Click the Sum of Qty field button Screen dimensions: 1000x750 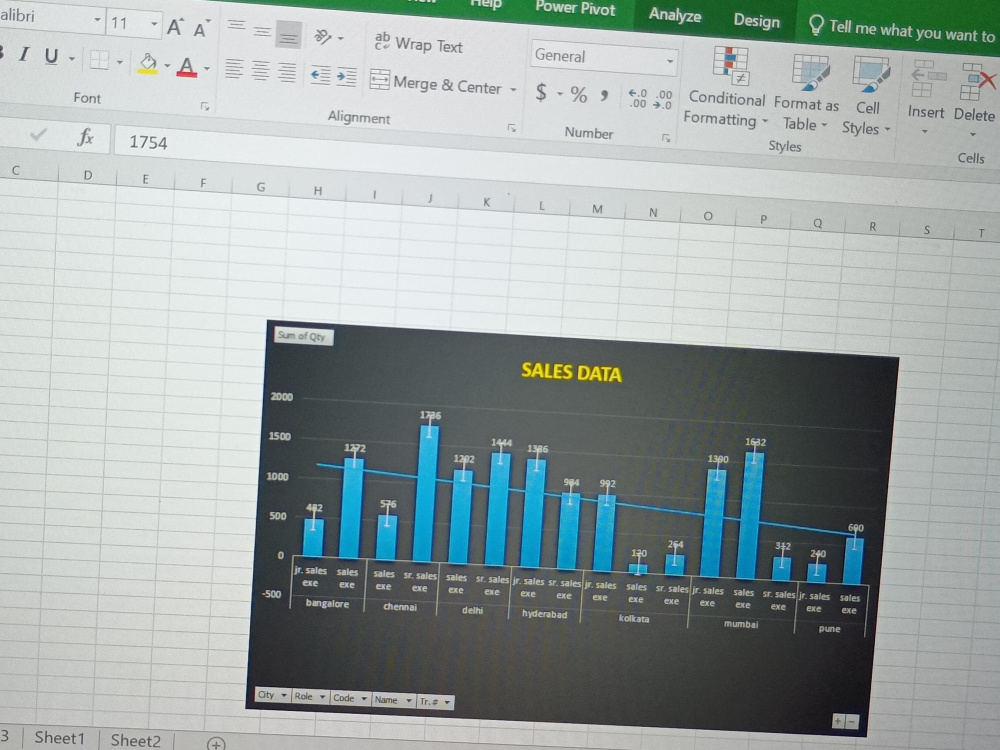[x=304, y=336]
